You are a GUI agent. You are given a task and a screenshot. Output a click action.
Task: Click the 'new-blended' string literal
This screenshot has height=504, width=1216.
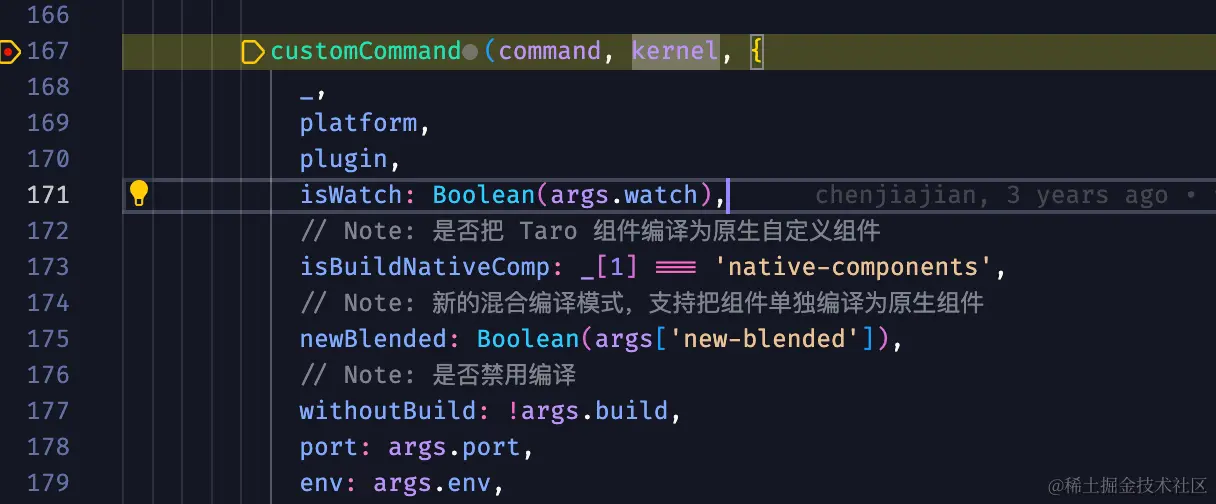(x=765, y=339)
